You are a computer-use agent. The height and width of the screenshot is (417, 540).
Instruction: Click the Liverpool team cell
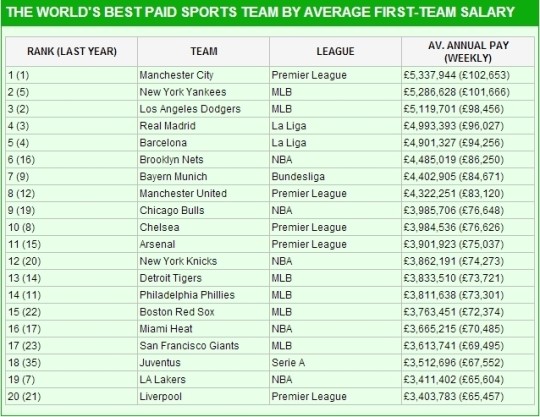204,396
